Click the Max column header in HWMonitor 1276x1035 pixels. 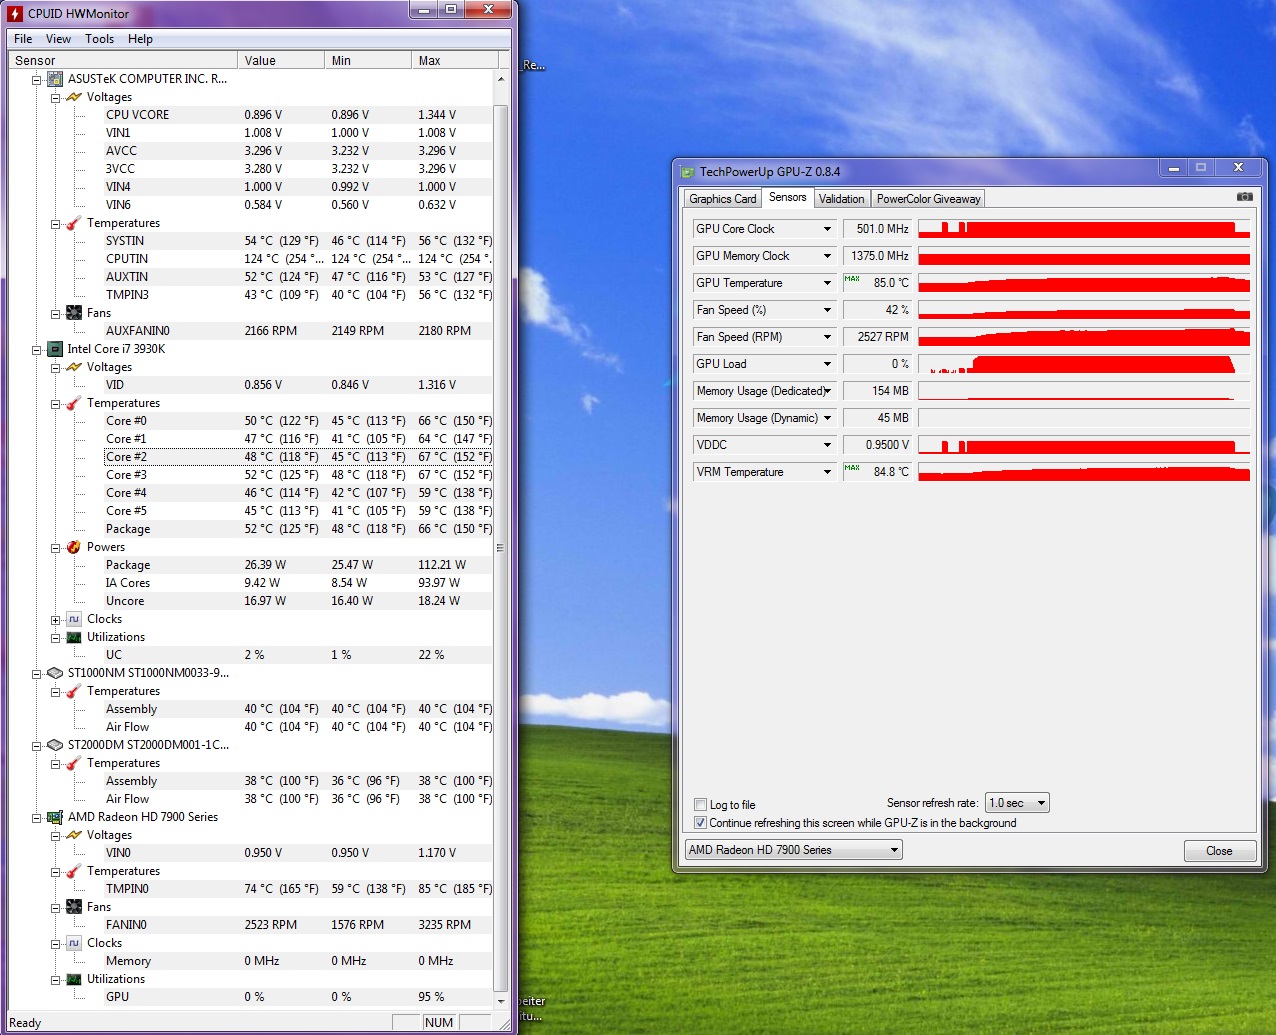pyautogui.click(x=453, y=60)
